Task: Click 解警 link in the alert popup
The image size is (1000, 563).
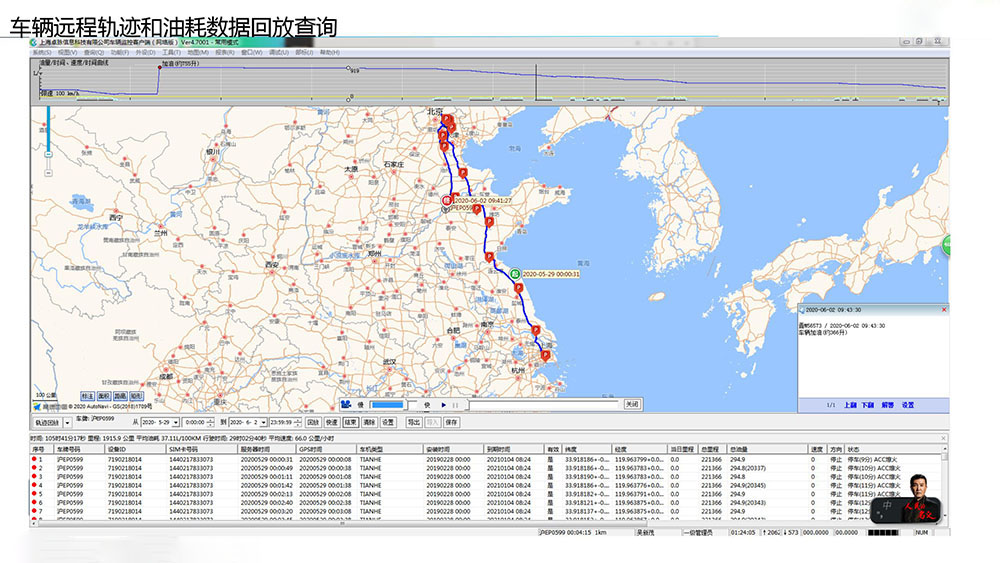Action: [x=888, y=405]
